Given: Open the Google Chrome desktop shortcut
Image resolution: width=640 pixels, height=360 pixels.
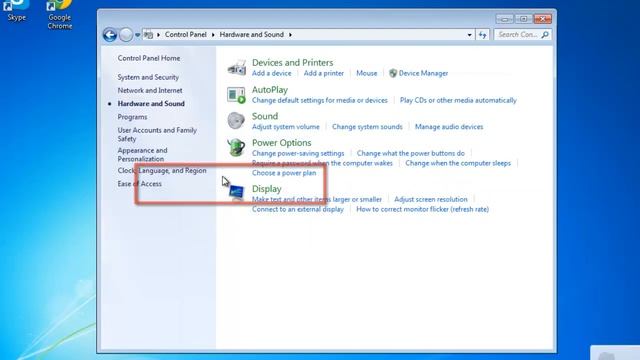Looking at the screenshot, I should point(60,15).
